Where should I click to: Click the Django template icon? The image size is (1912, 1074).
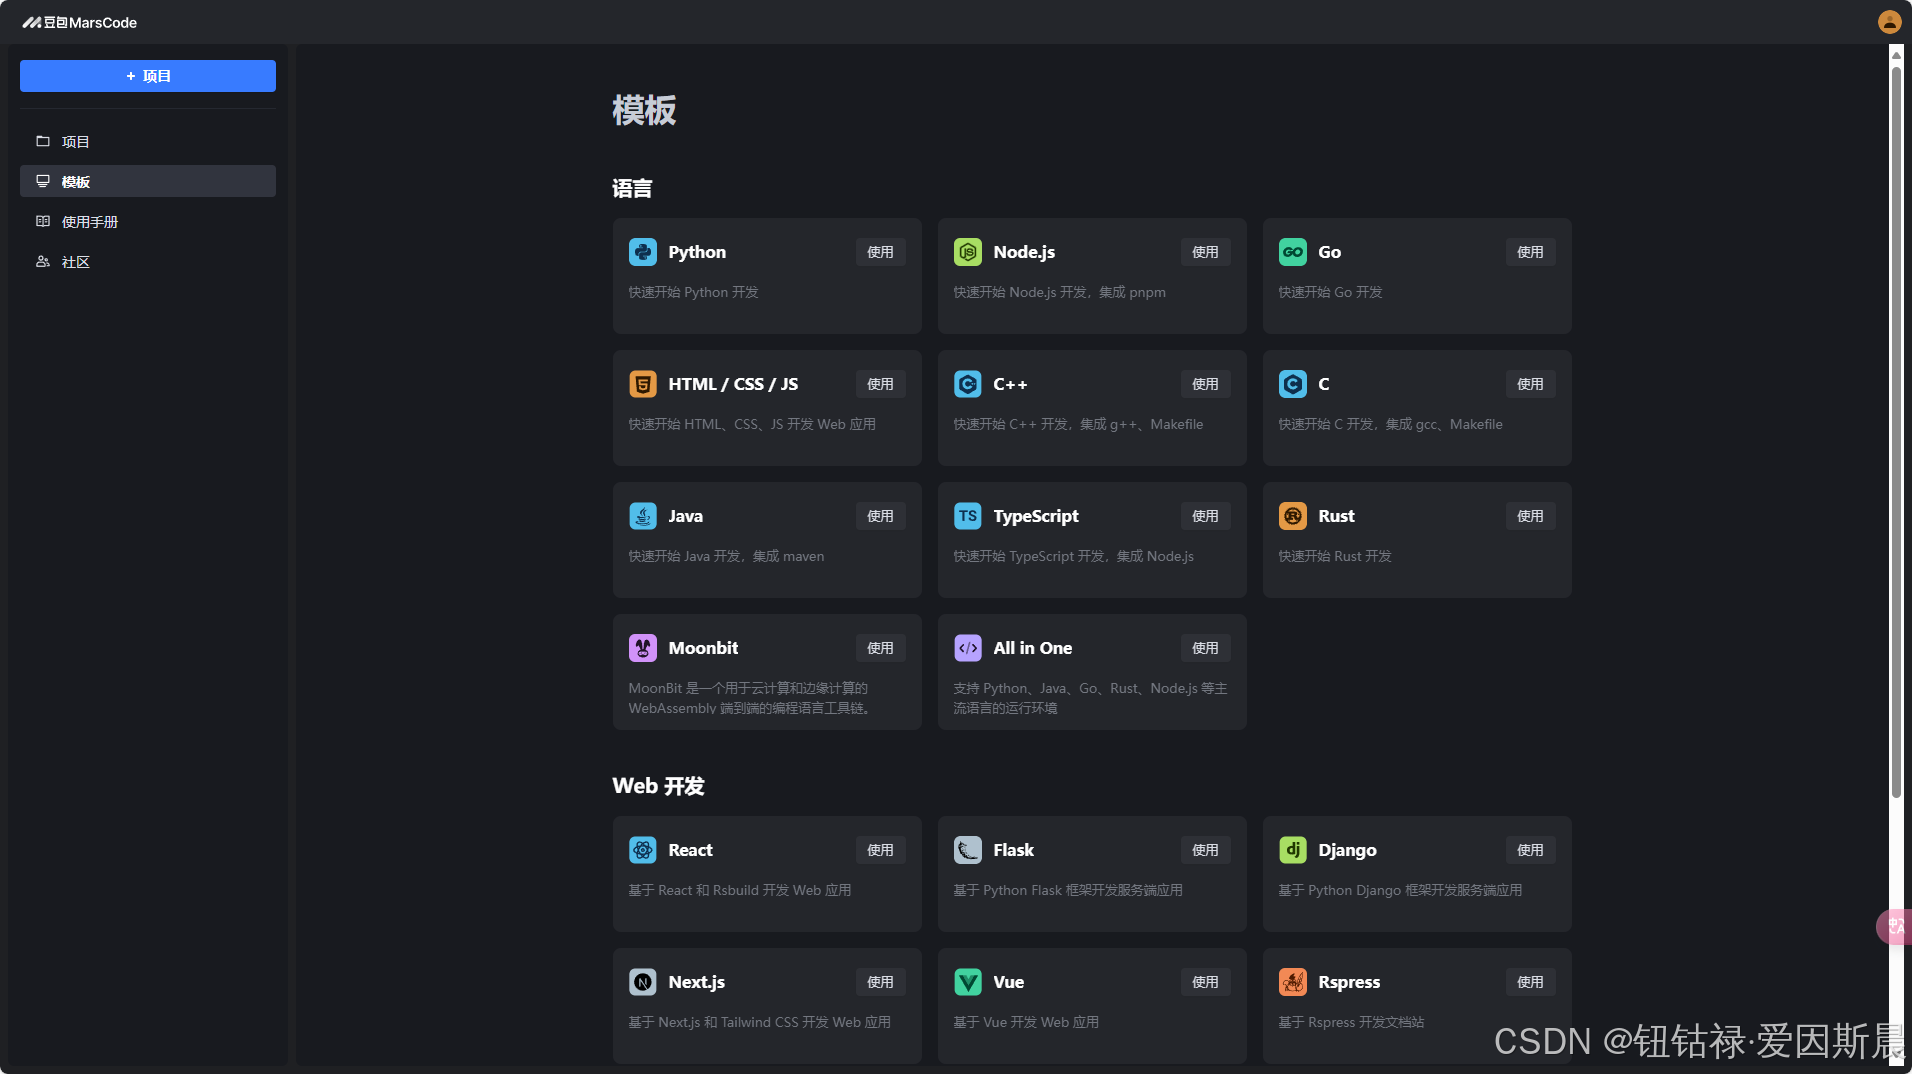[x=1293, y=850]
